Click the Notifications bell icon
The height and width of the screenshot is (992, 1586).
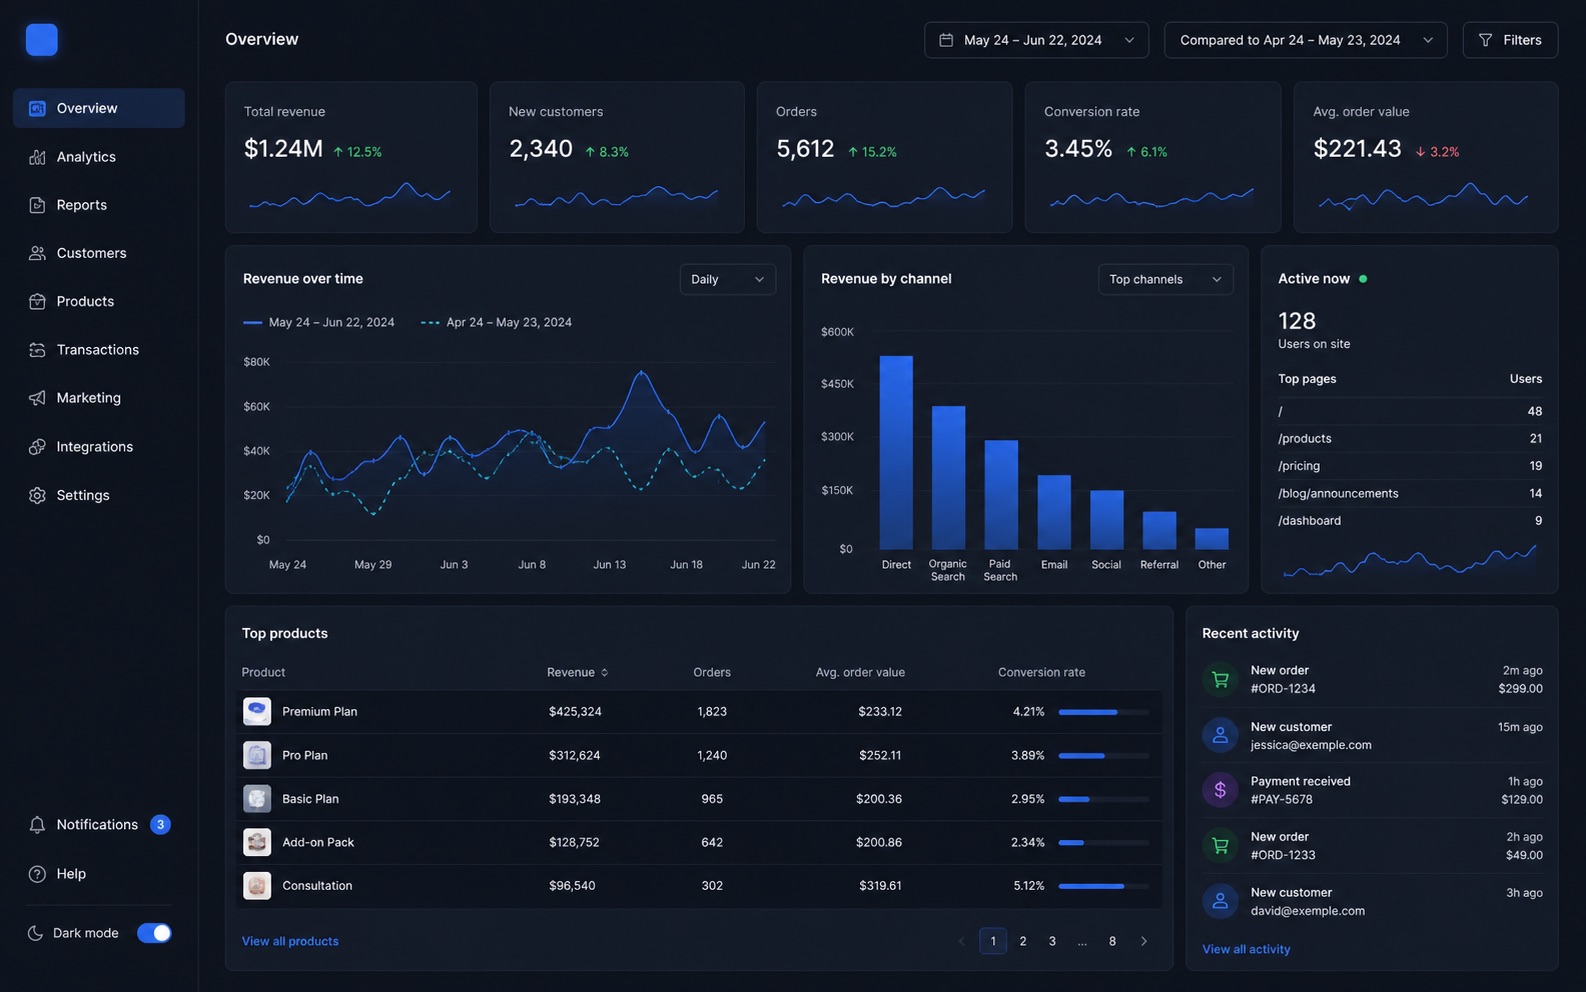coord(37,825)
